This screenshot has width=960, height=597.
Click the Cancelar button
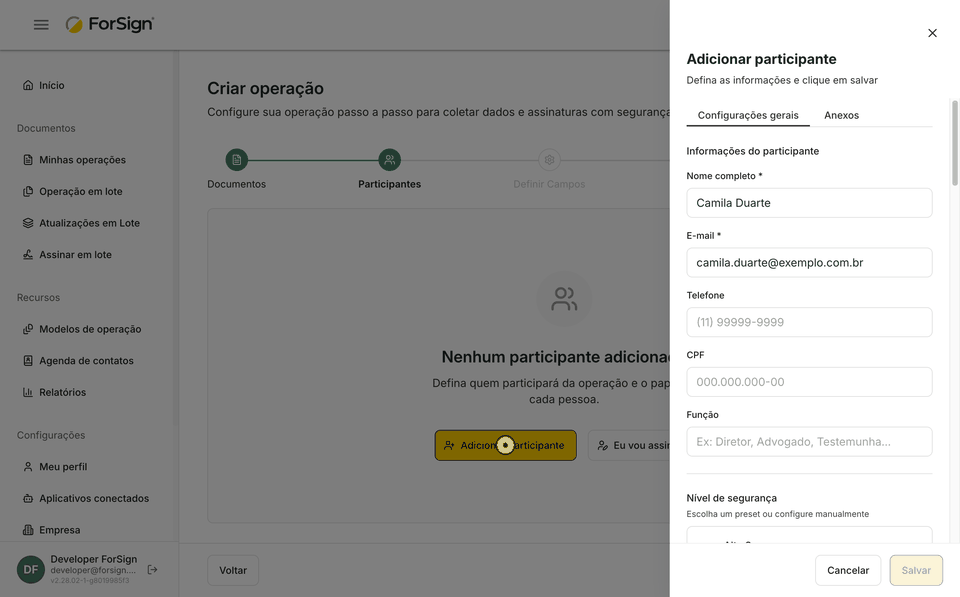(x=848, y=570)
